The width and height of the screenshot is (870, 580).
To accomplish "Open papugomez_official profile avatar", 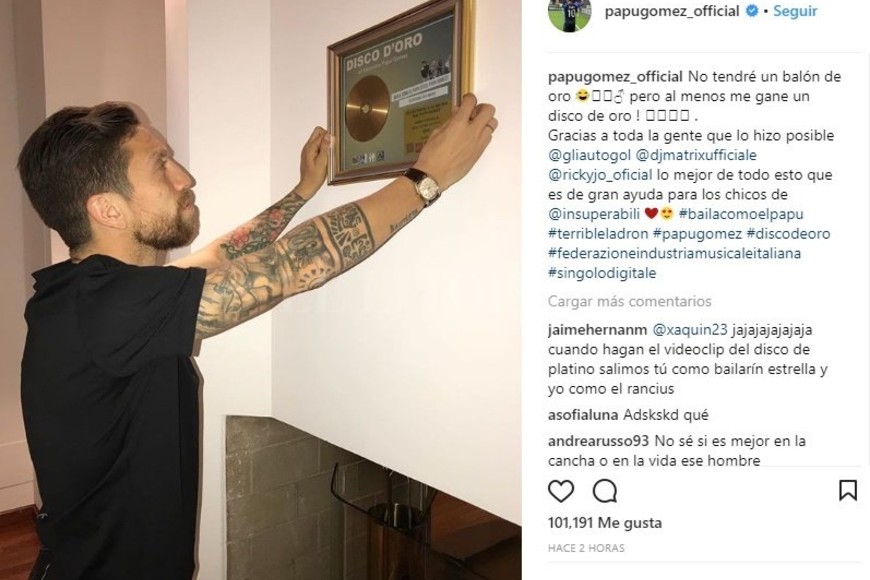I will pyautogui.click(x=570, y=13).
